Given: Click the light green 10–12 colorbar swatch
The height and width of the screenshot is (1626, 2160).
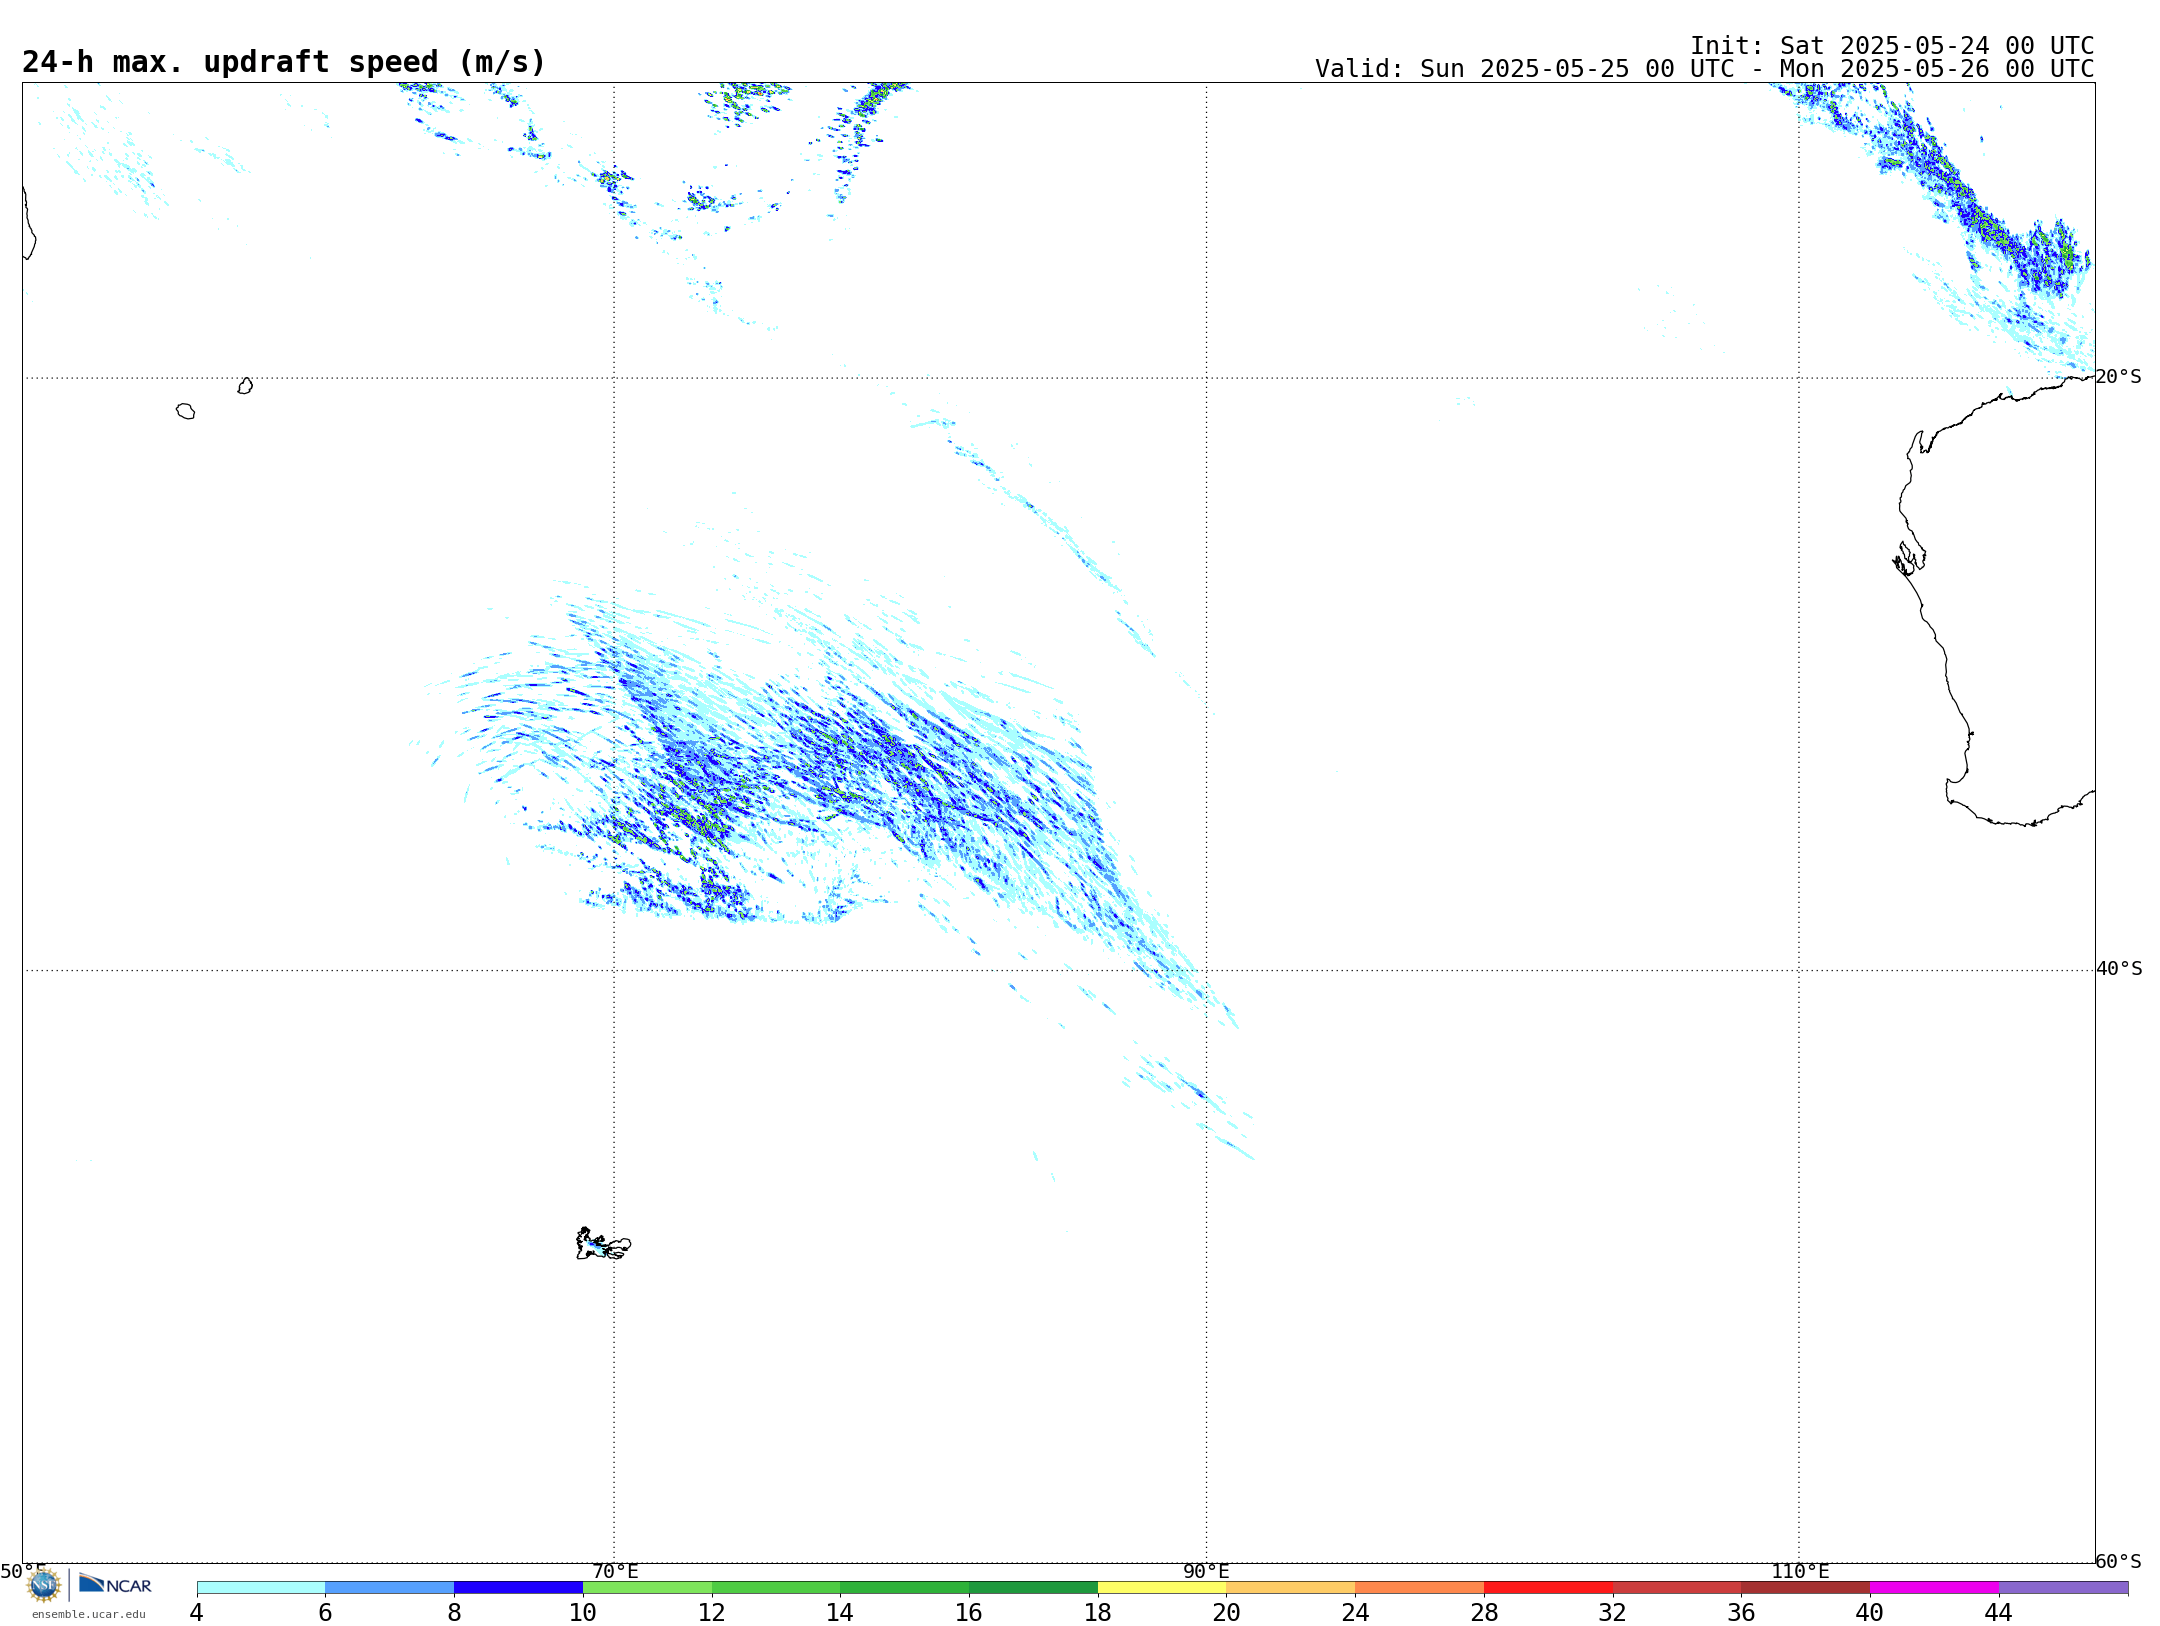Looking at the screenshot, I should [x=648, y=1588].
